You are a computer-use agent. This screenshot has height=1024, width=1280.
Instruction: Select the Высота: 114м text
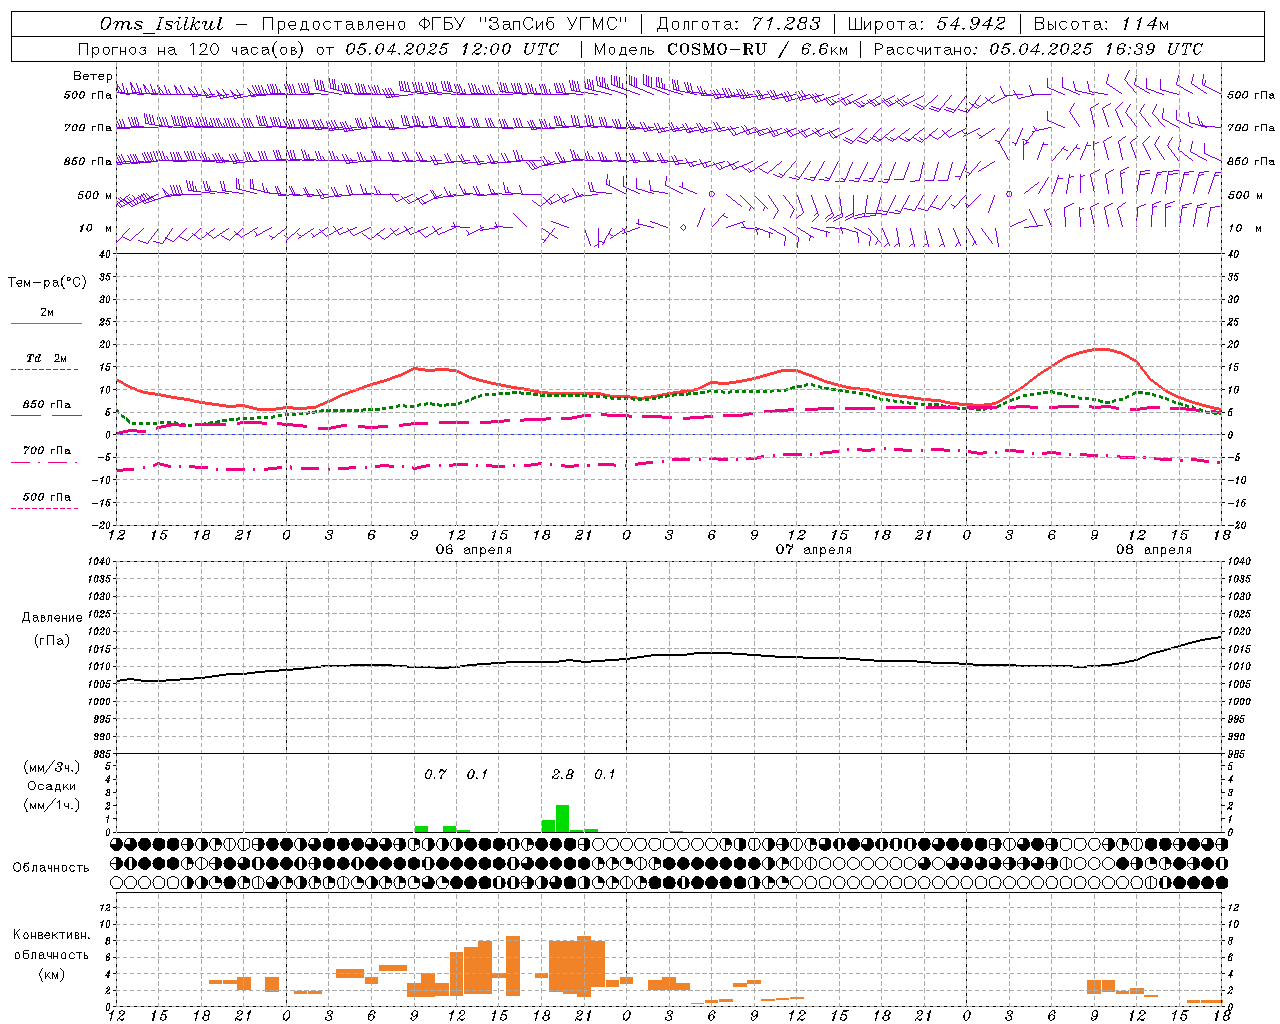pos(1101,24)
